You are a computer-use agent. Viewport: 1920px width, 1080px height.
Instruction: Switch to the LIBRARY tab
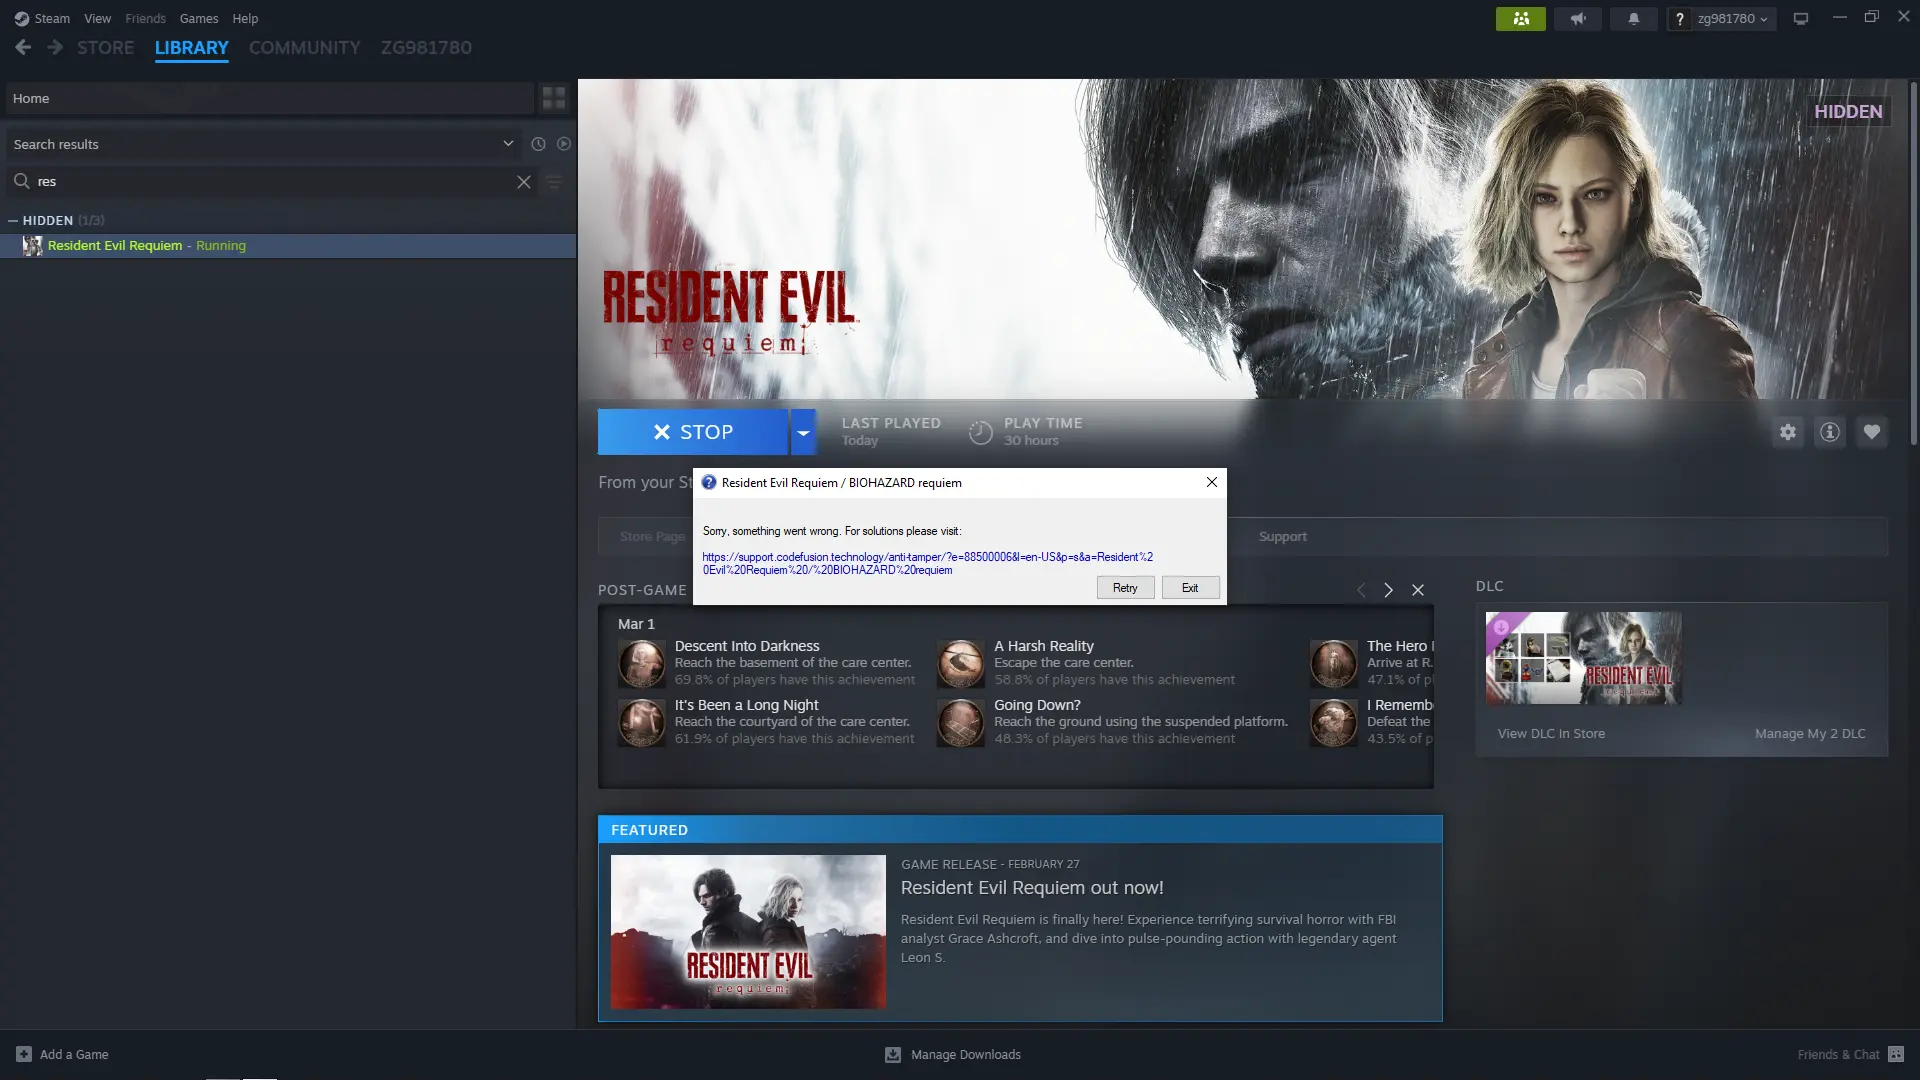pos(191,47)
